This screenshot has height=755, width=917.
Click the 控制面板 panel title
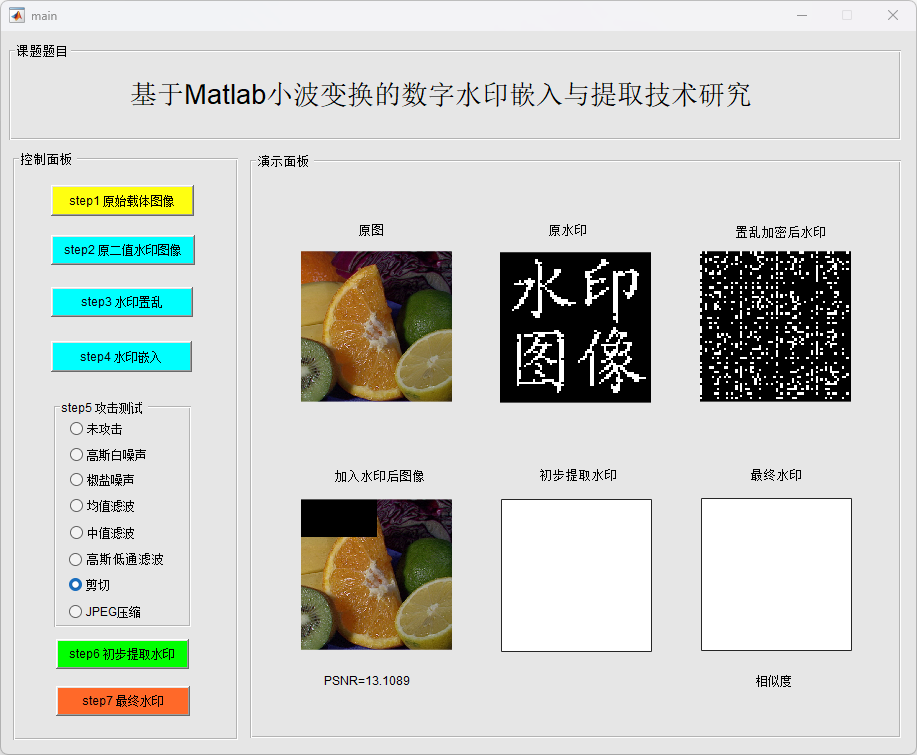click(x=46, y=159)
